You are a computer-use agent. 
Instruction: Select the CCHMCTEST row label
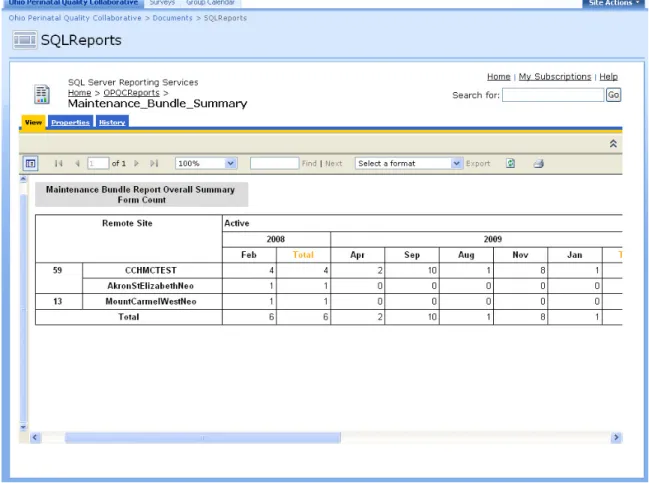151,271
